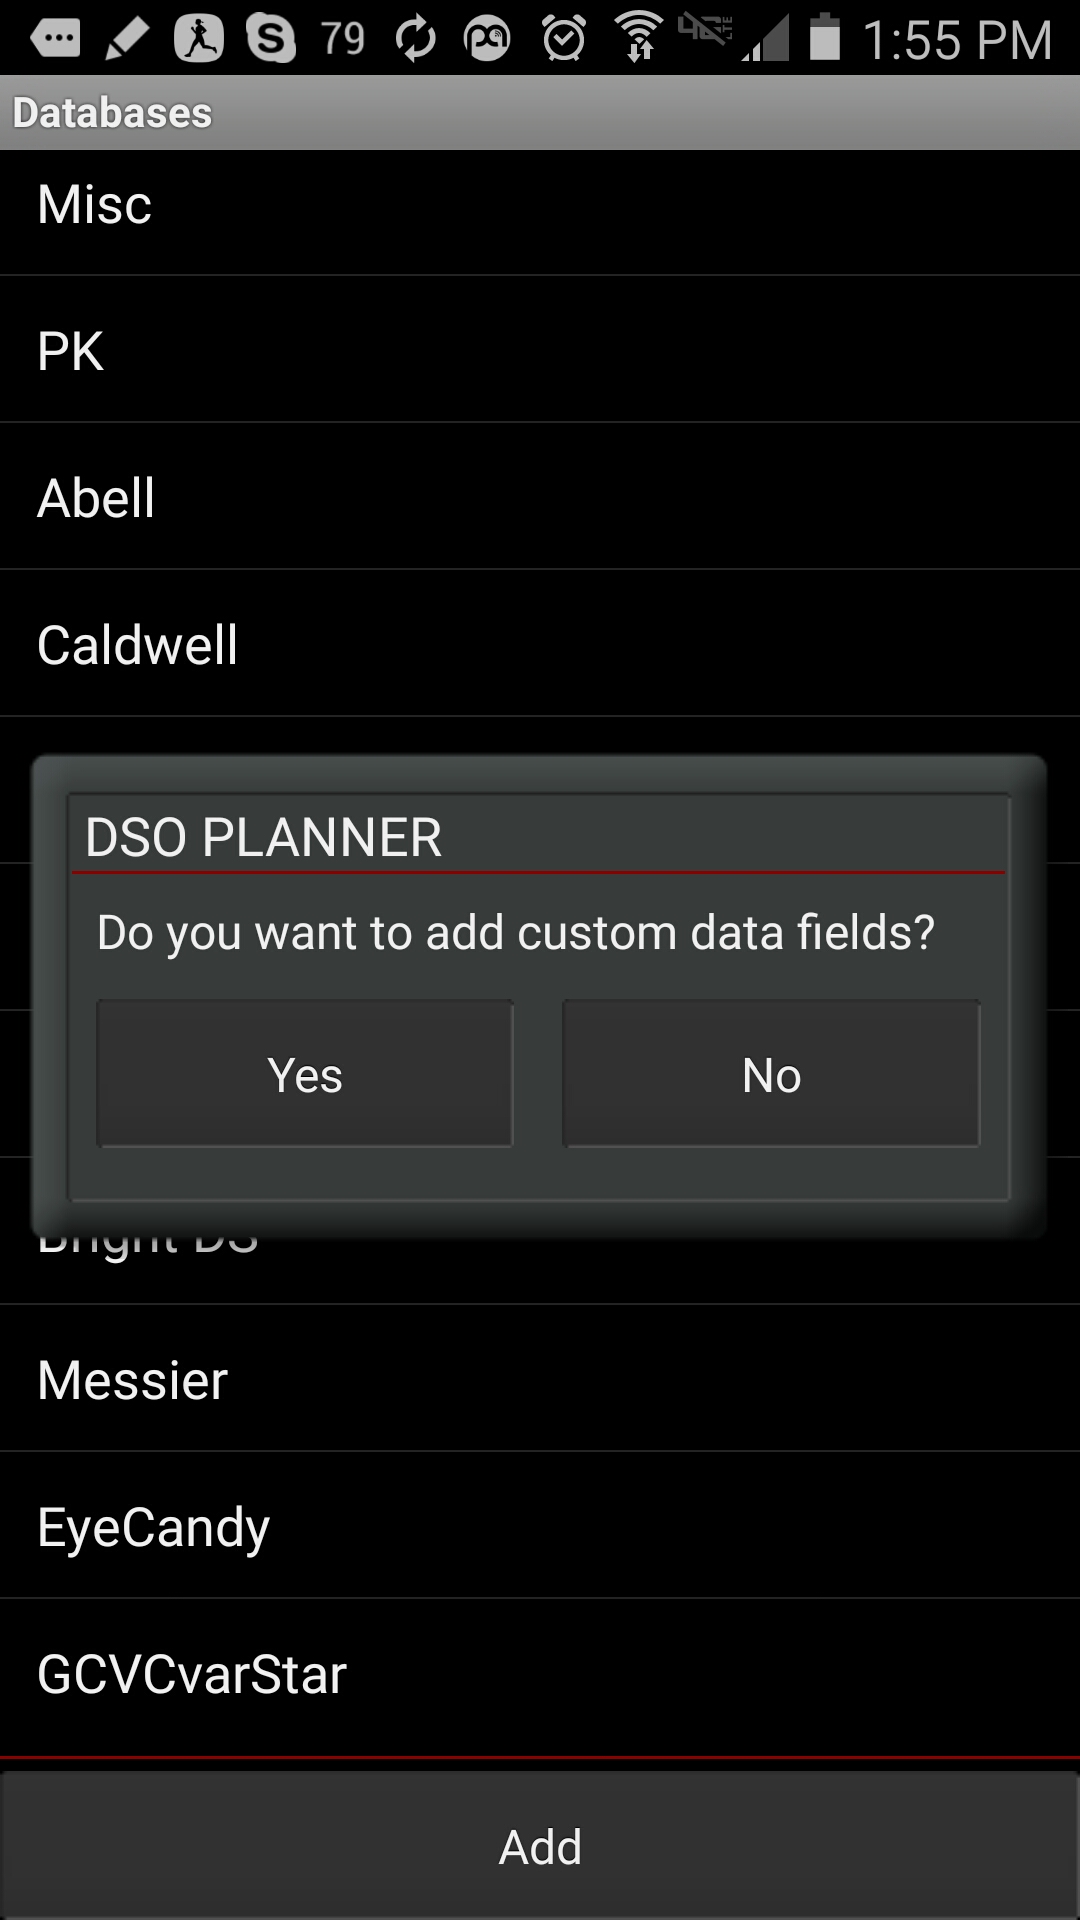Open the Abell database
This screenshot has width=1080, height=1920.
point(540,497)
